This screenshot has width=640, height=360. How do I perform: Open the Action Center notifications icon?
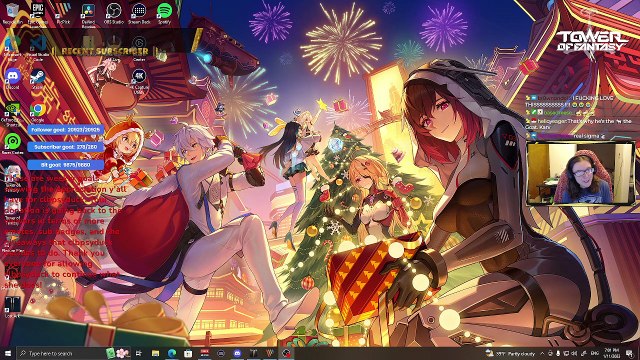coord(630,353)
